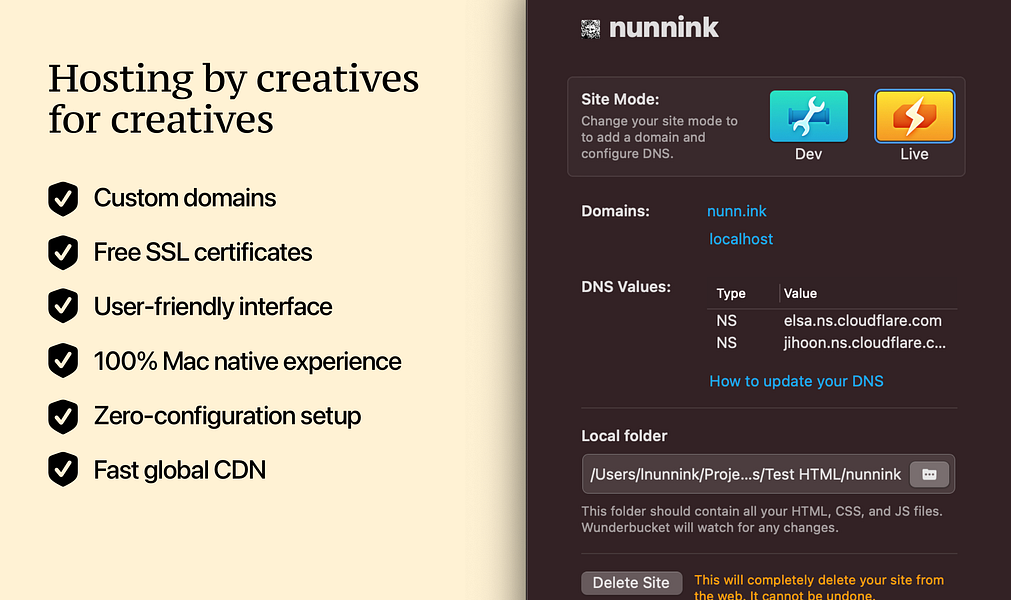Open How to update your DNS
Viewport: 1011px width, 600px height.
click(796, 381)
